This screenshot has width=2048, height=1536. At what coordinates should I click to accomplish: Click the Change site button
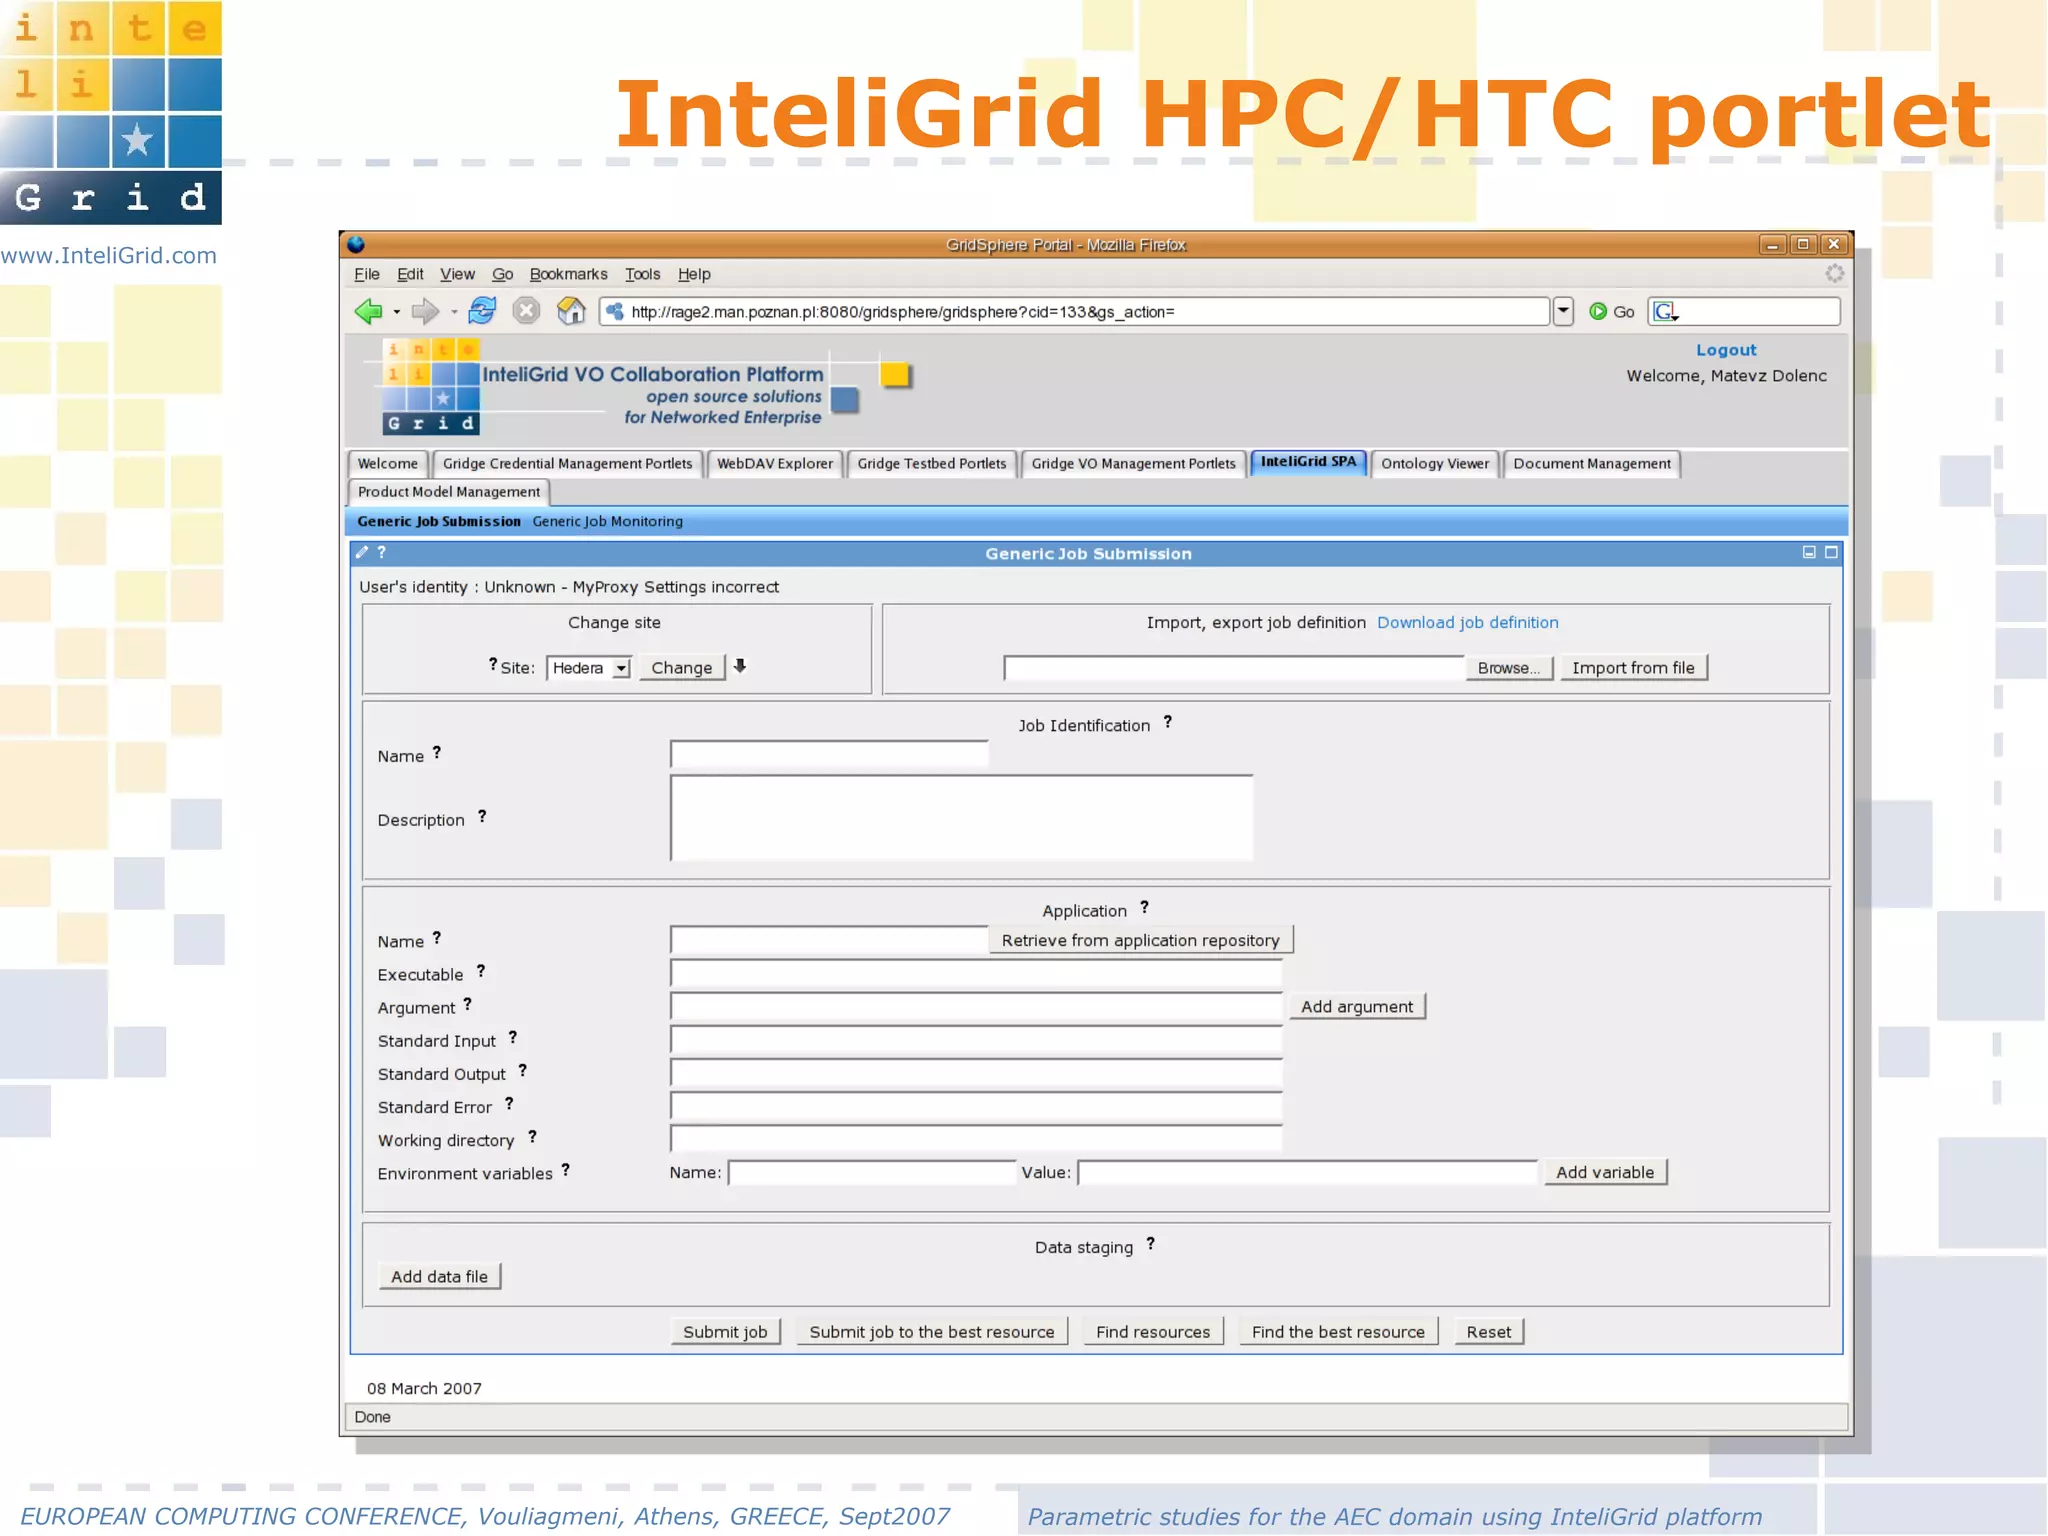tap(682, 668)
